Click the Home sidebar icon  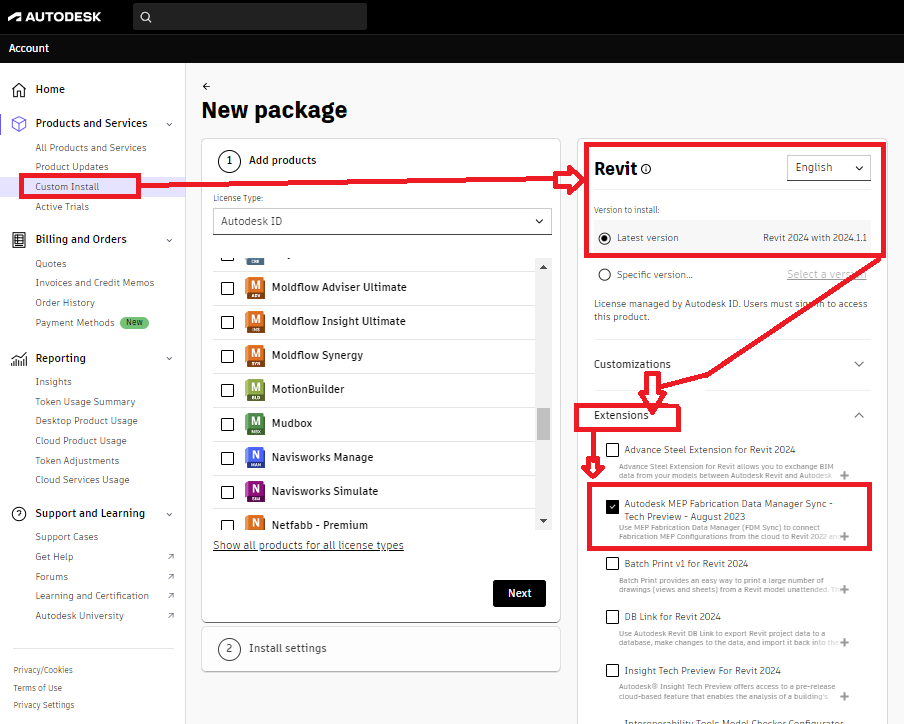point(16,89)
